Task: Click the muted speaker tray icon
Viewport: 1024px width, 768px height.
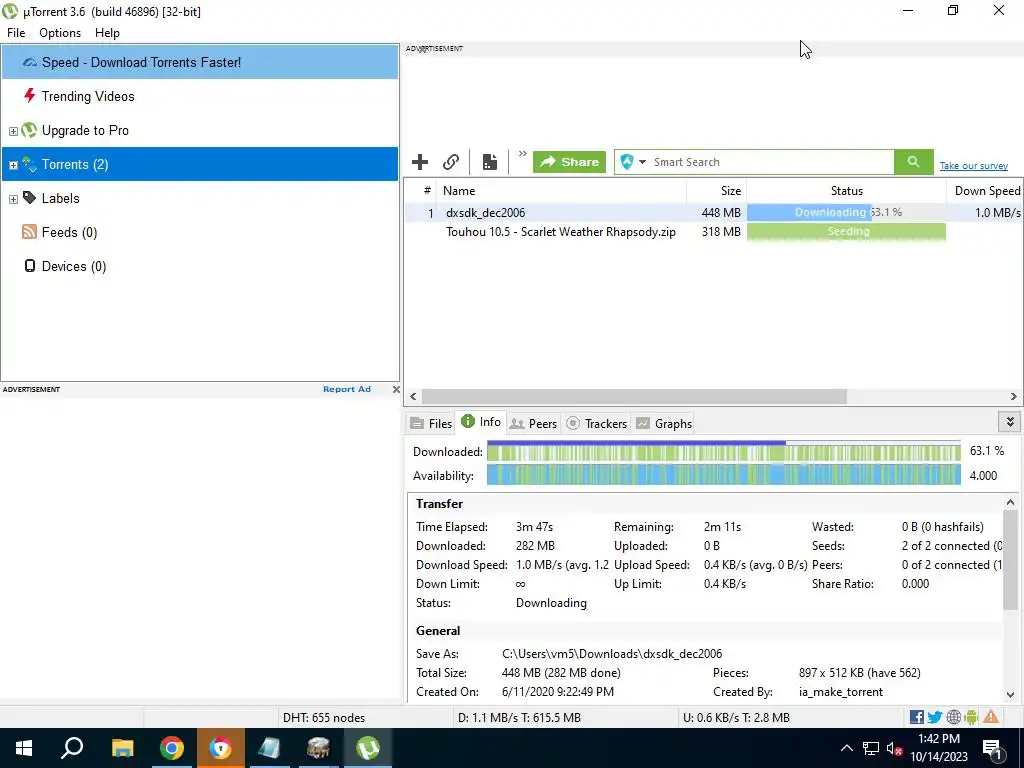Action: pyautogui.click(x=894, y=748)
